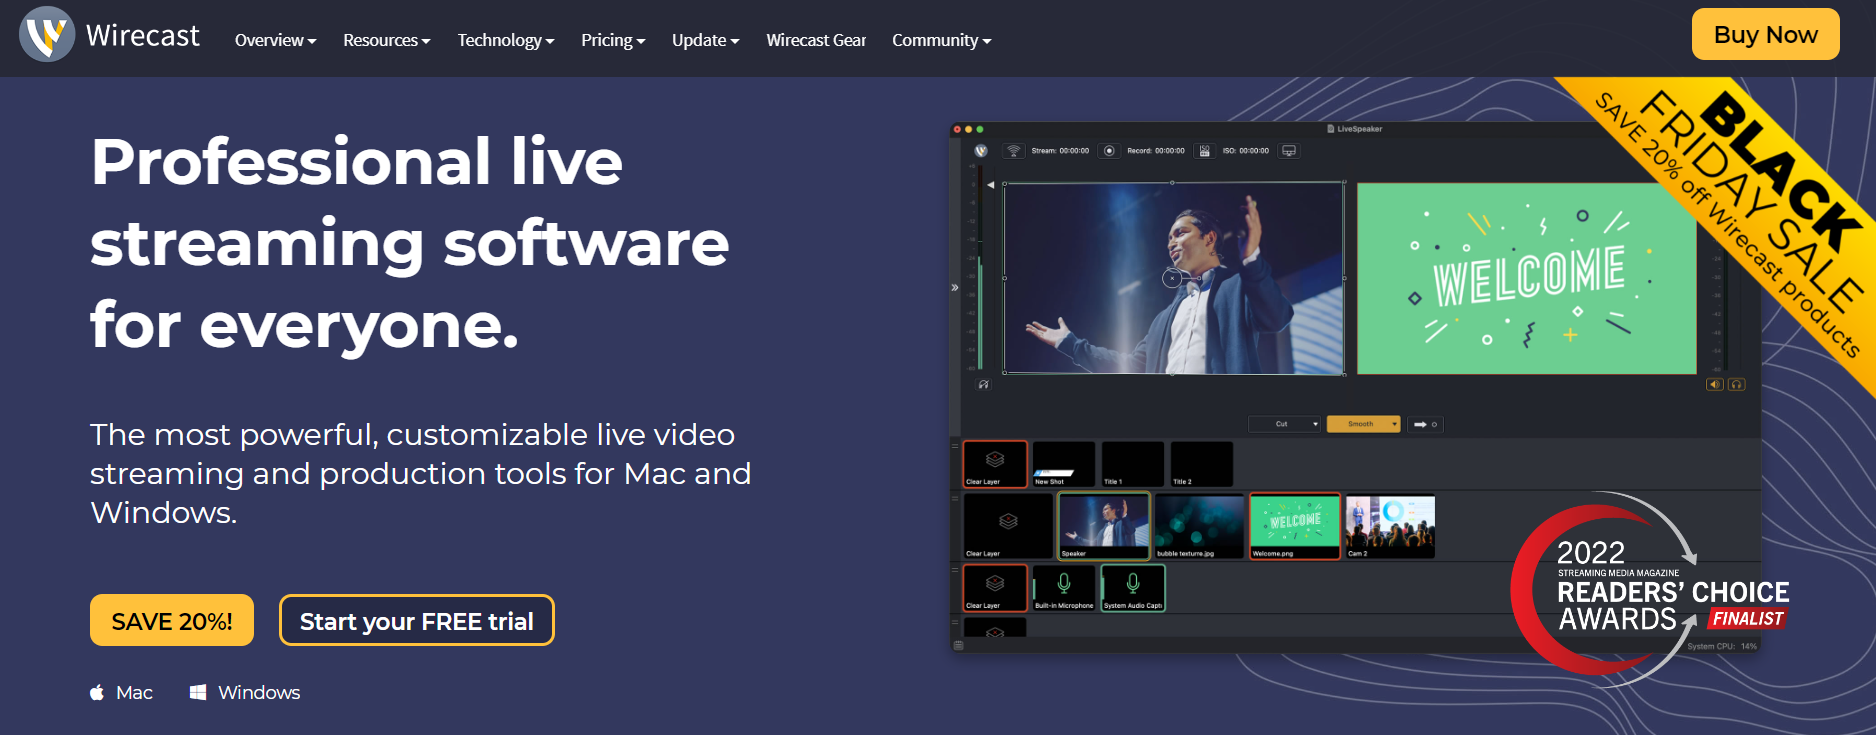
Task: Click the Buy Now button
Action: pos(1765,34)
